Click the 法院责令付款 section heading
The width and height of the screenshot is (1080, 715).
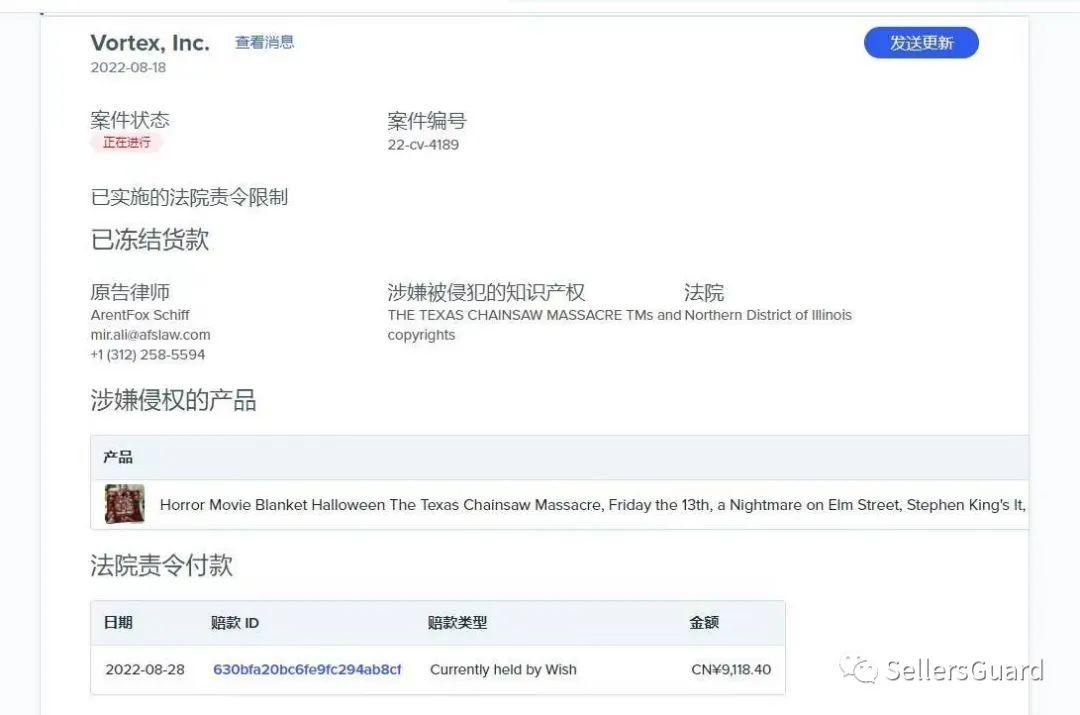162,565
